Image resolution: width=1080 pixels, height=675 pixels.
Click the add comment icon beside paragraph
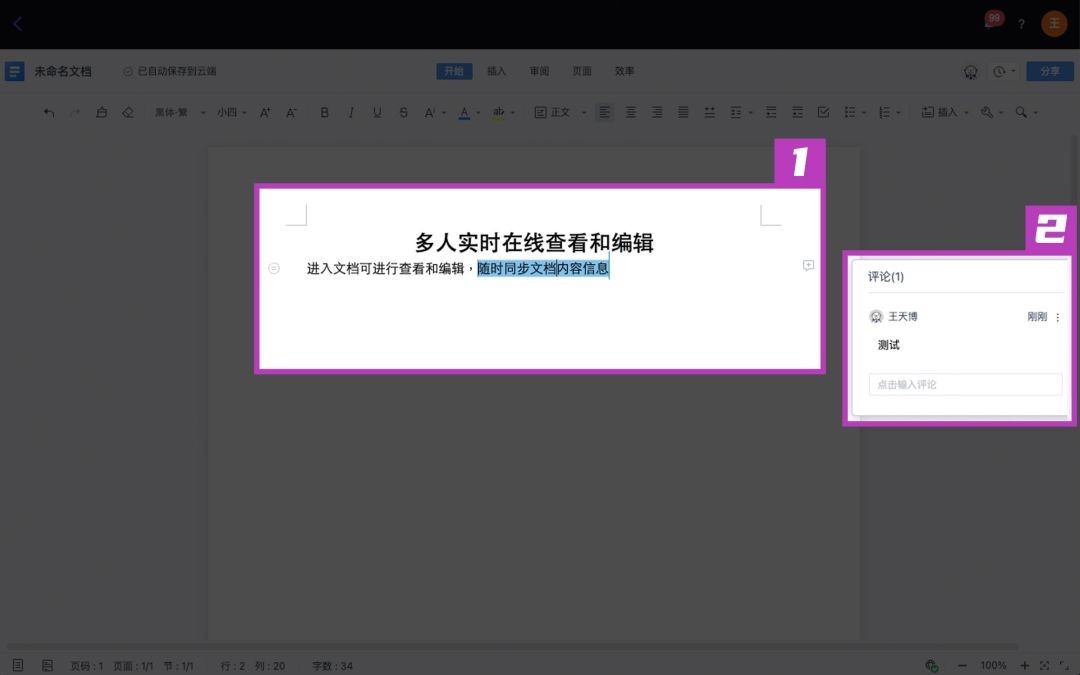click(808, 266)
